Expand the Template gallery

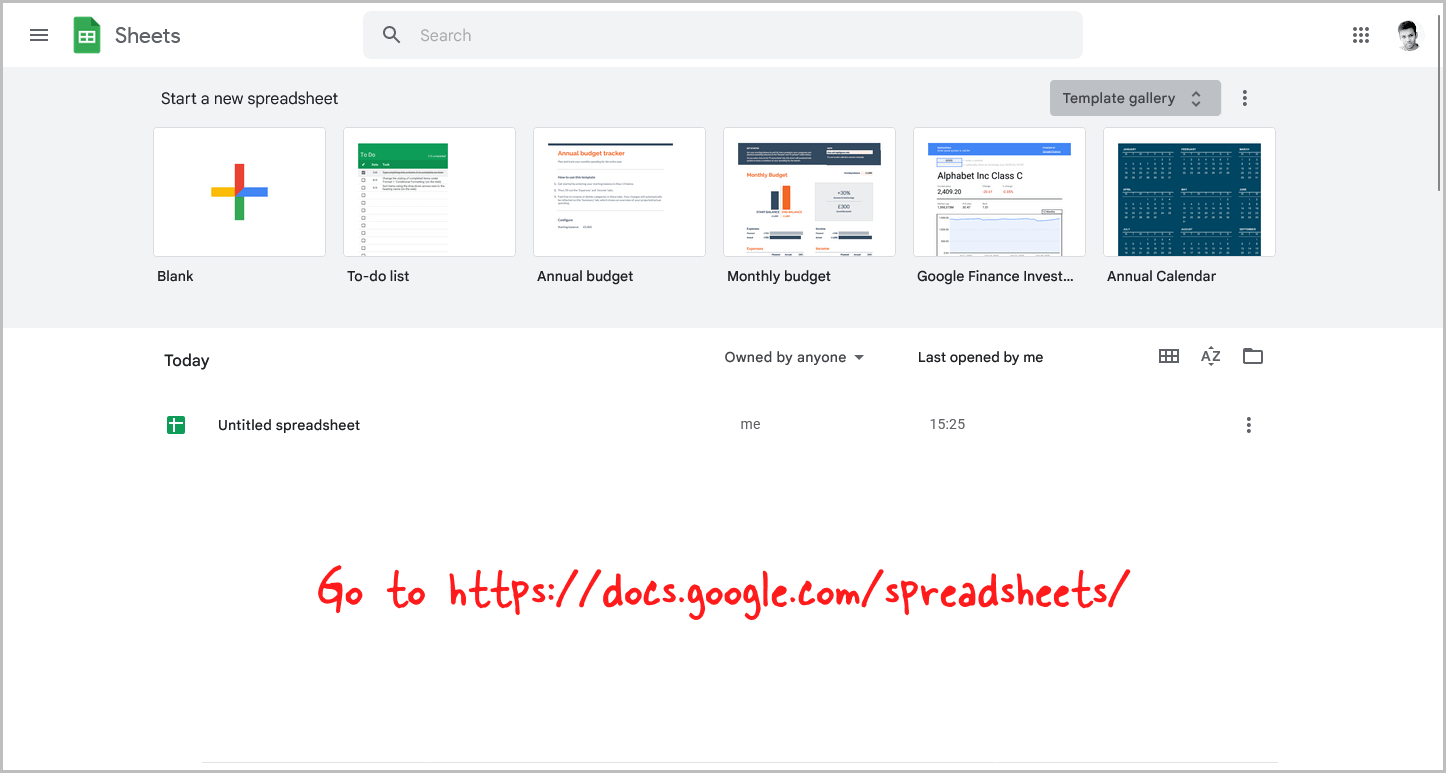click(x=1135, y=98)
